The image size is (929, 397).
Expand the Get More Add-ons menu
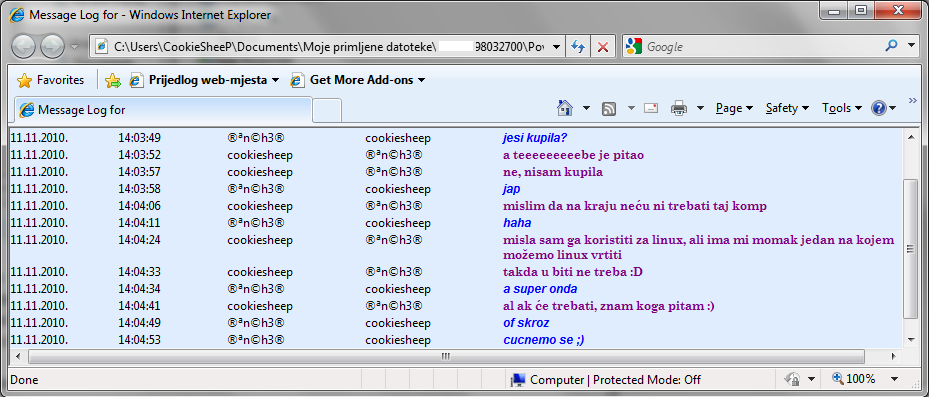(358, 80)
